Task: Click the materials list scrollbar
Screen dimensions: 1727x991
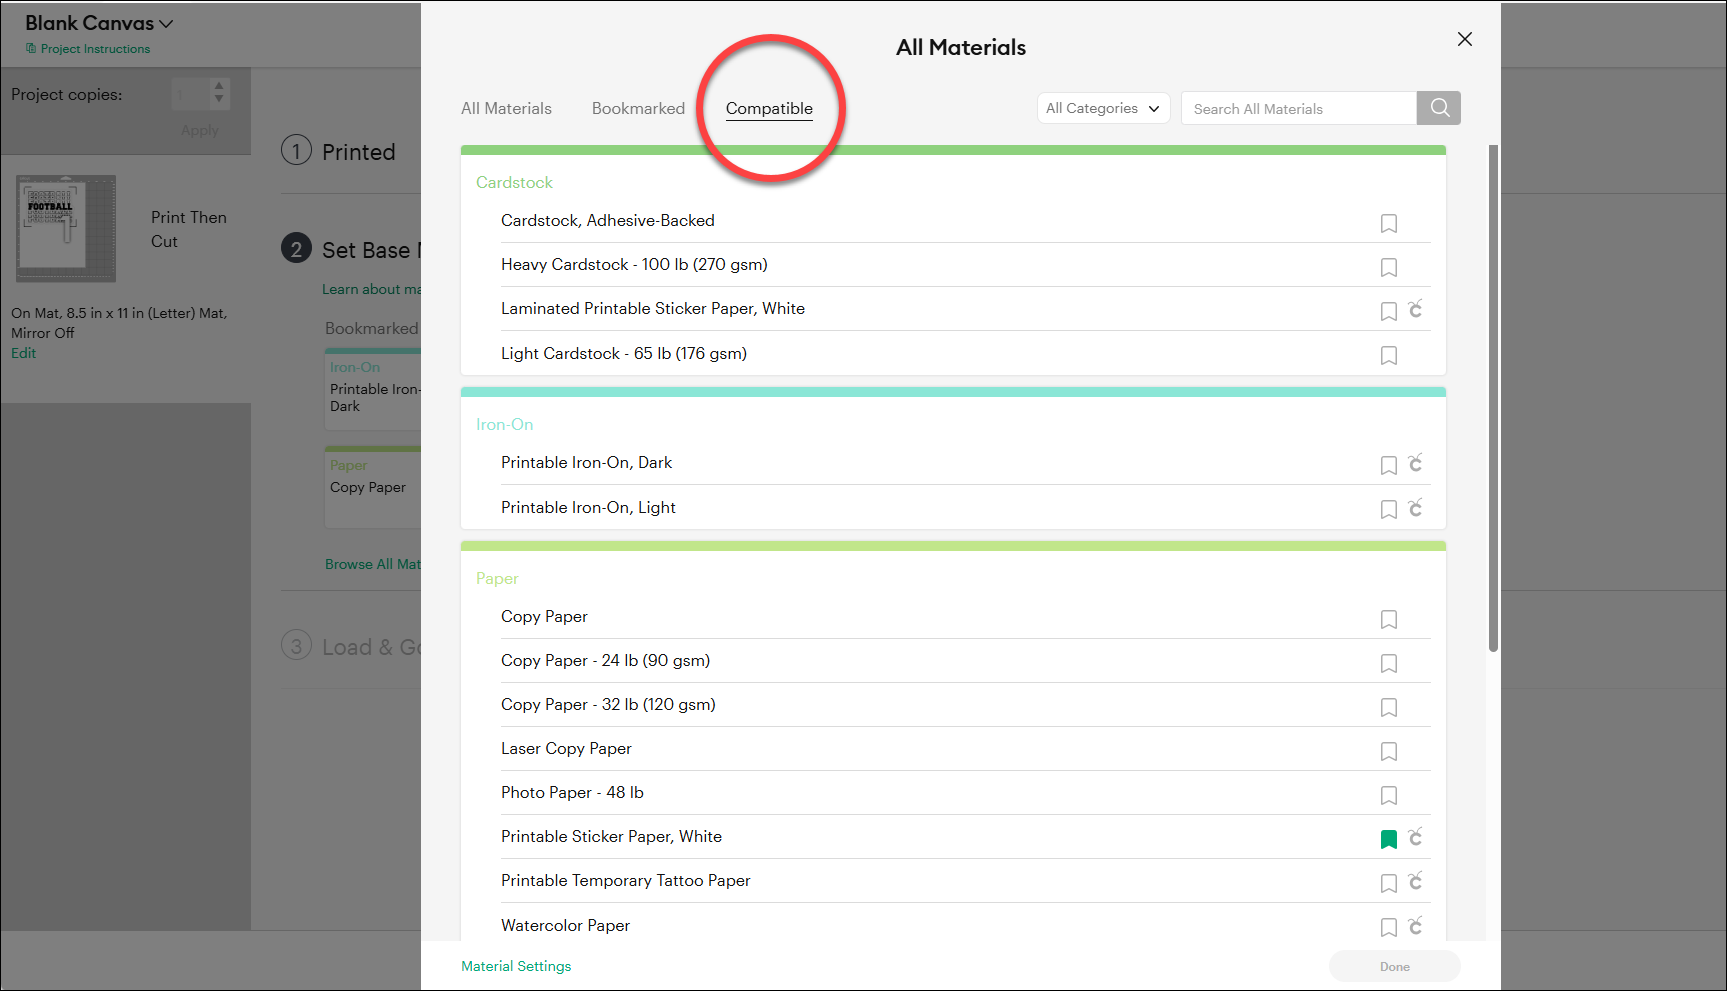Action: point(1493,398)
